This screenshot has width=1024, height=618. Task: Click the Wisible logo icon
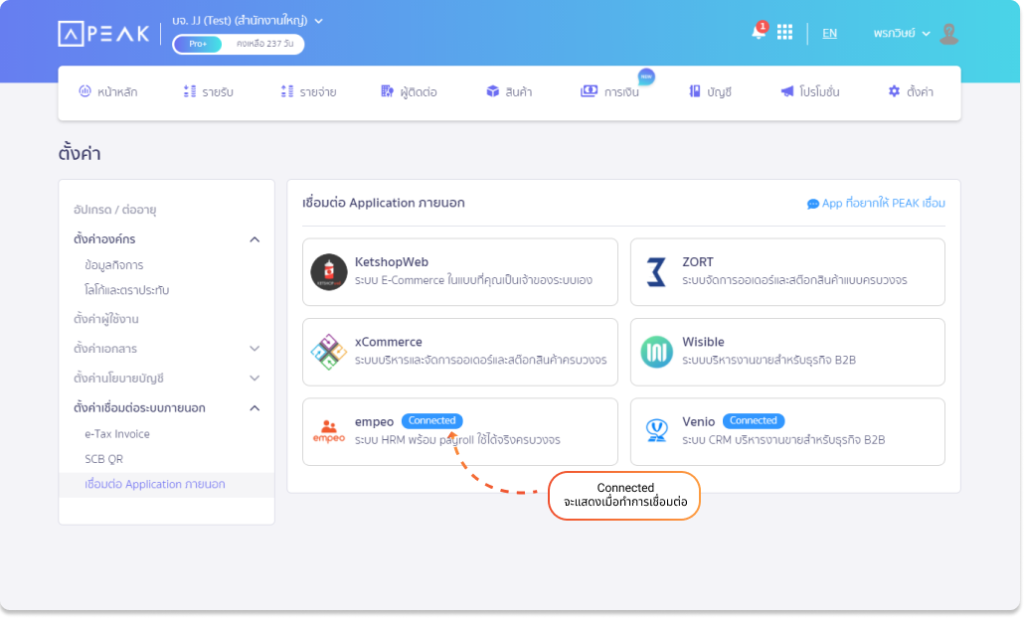tap(656, 352)
